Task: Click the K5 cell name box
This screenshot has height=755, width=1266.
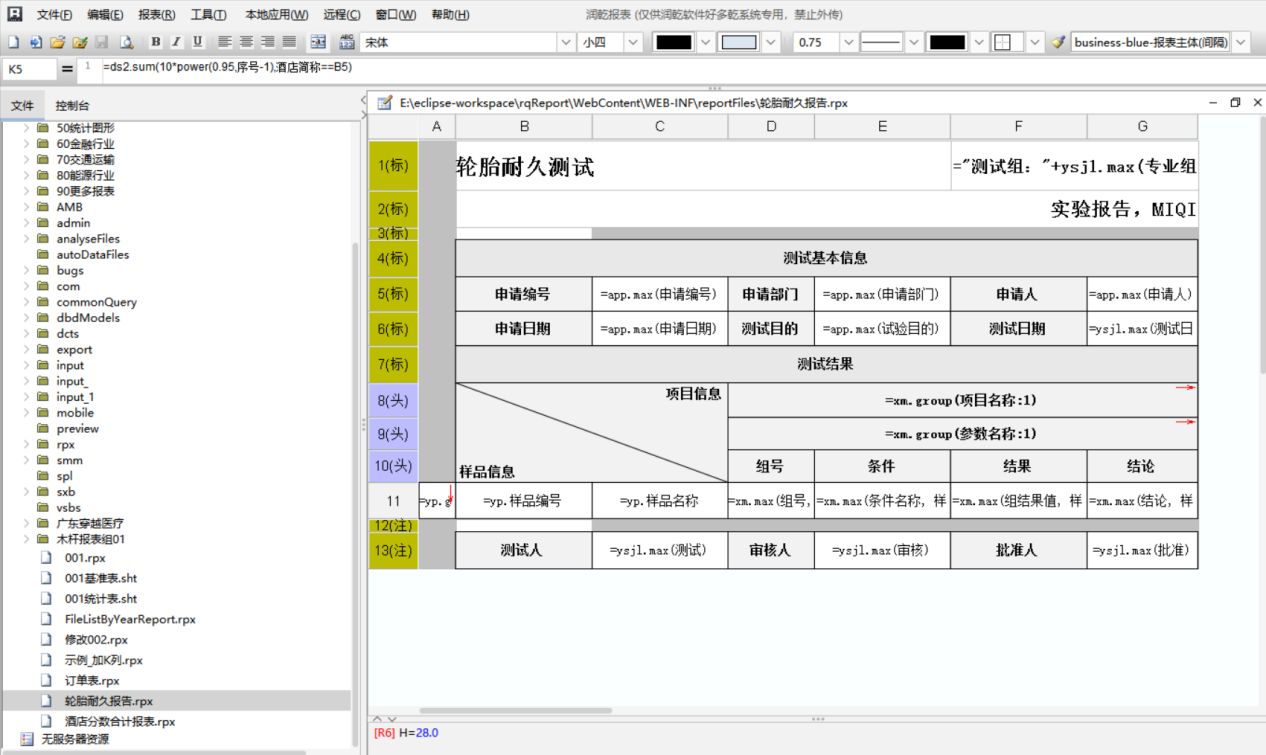Action: pyautogui.click(x=27, y=69)
